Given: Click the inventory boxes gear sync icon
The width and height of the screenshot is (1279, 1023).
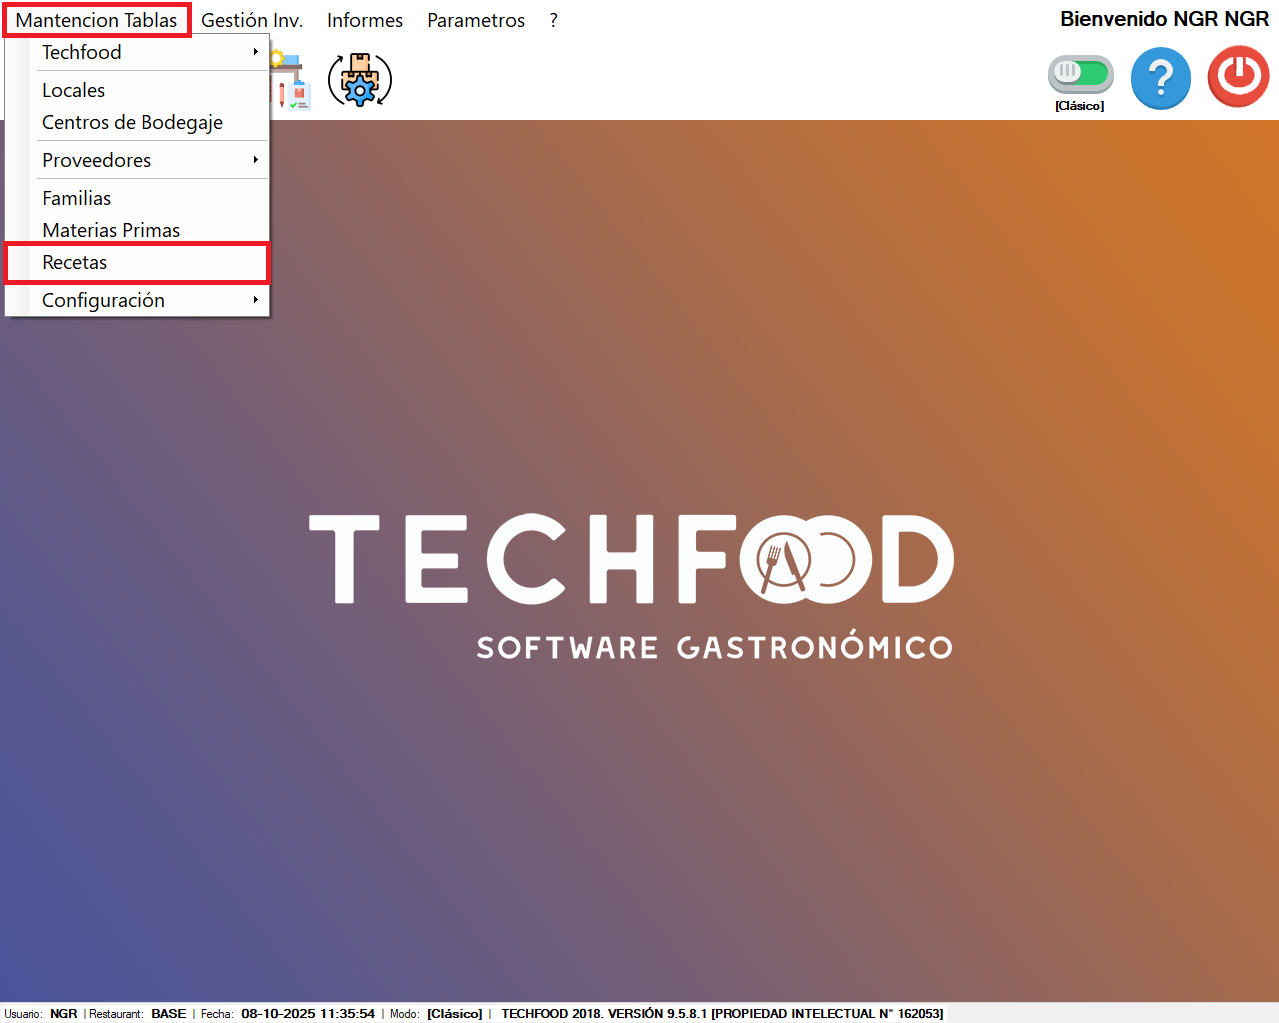Looking at the screenshot, I should pyautogui.click(x=360, y=80).
